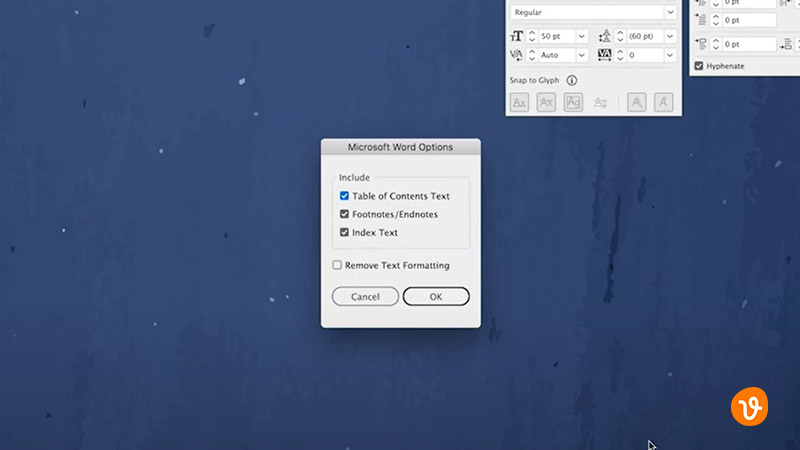The image size is (800, 450).
Task: Adjust the 50 pt font size stepper
Action: [532, 36]
